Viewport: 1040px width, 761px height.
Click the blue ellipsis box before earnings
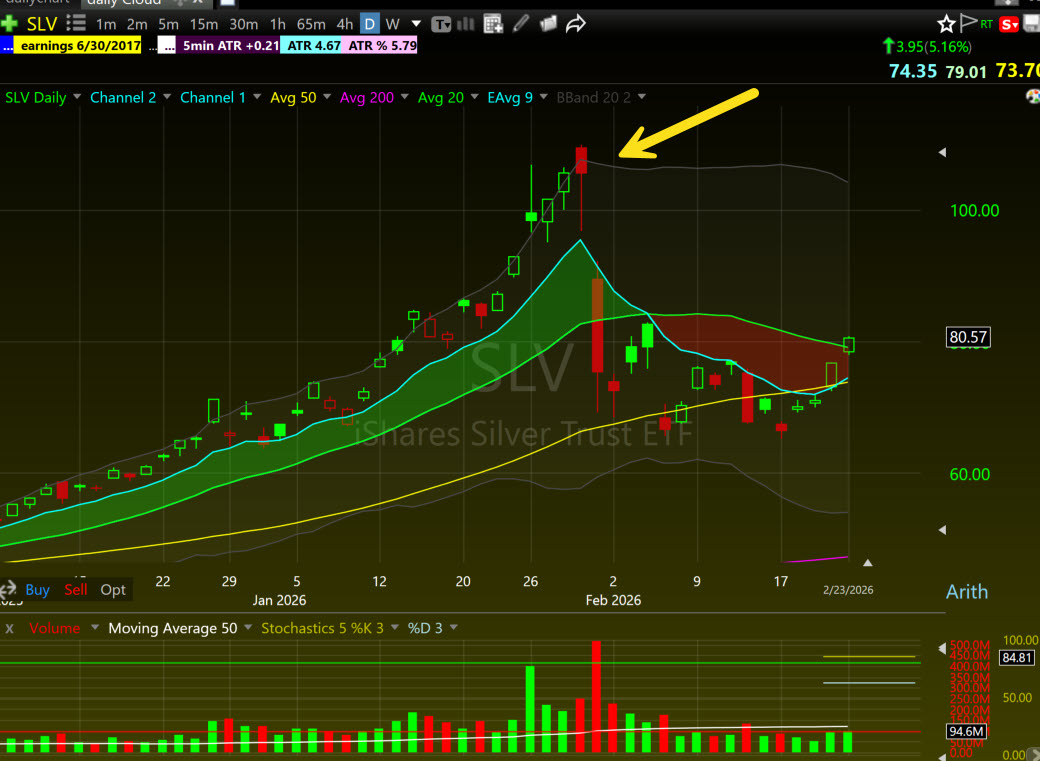[x=7, y=46]
